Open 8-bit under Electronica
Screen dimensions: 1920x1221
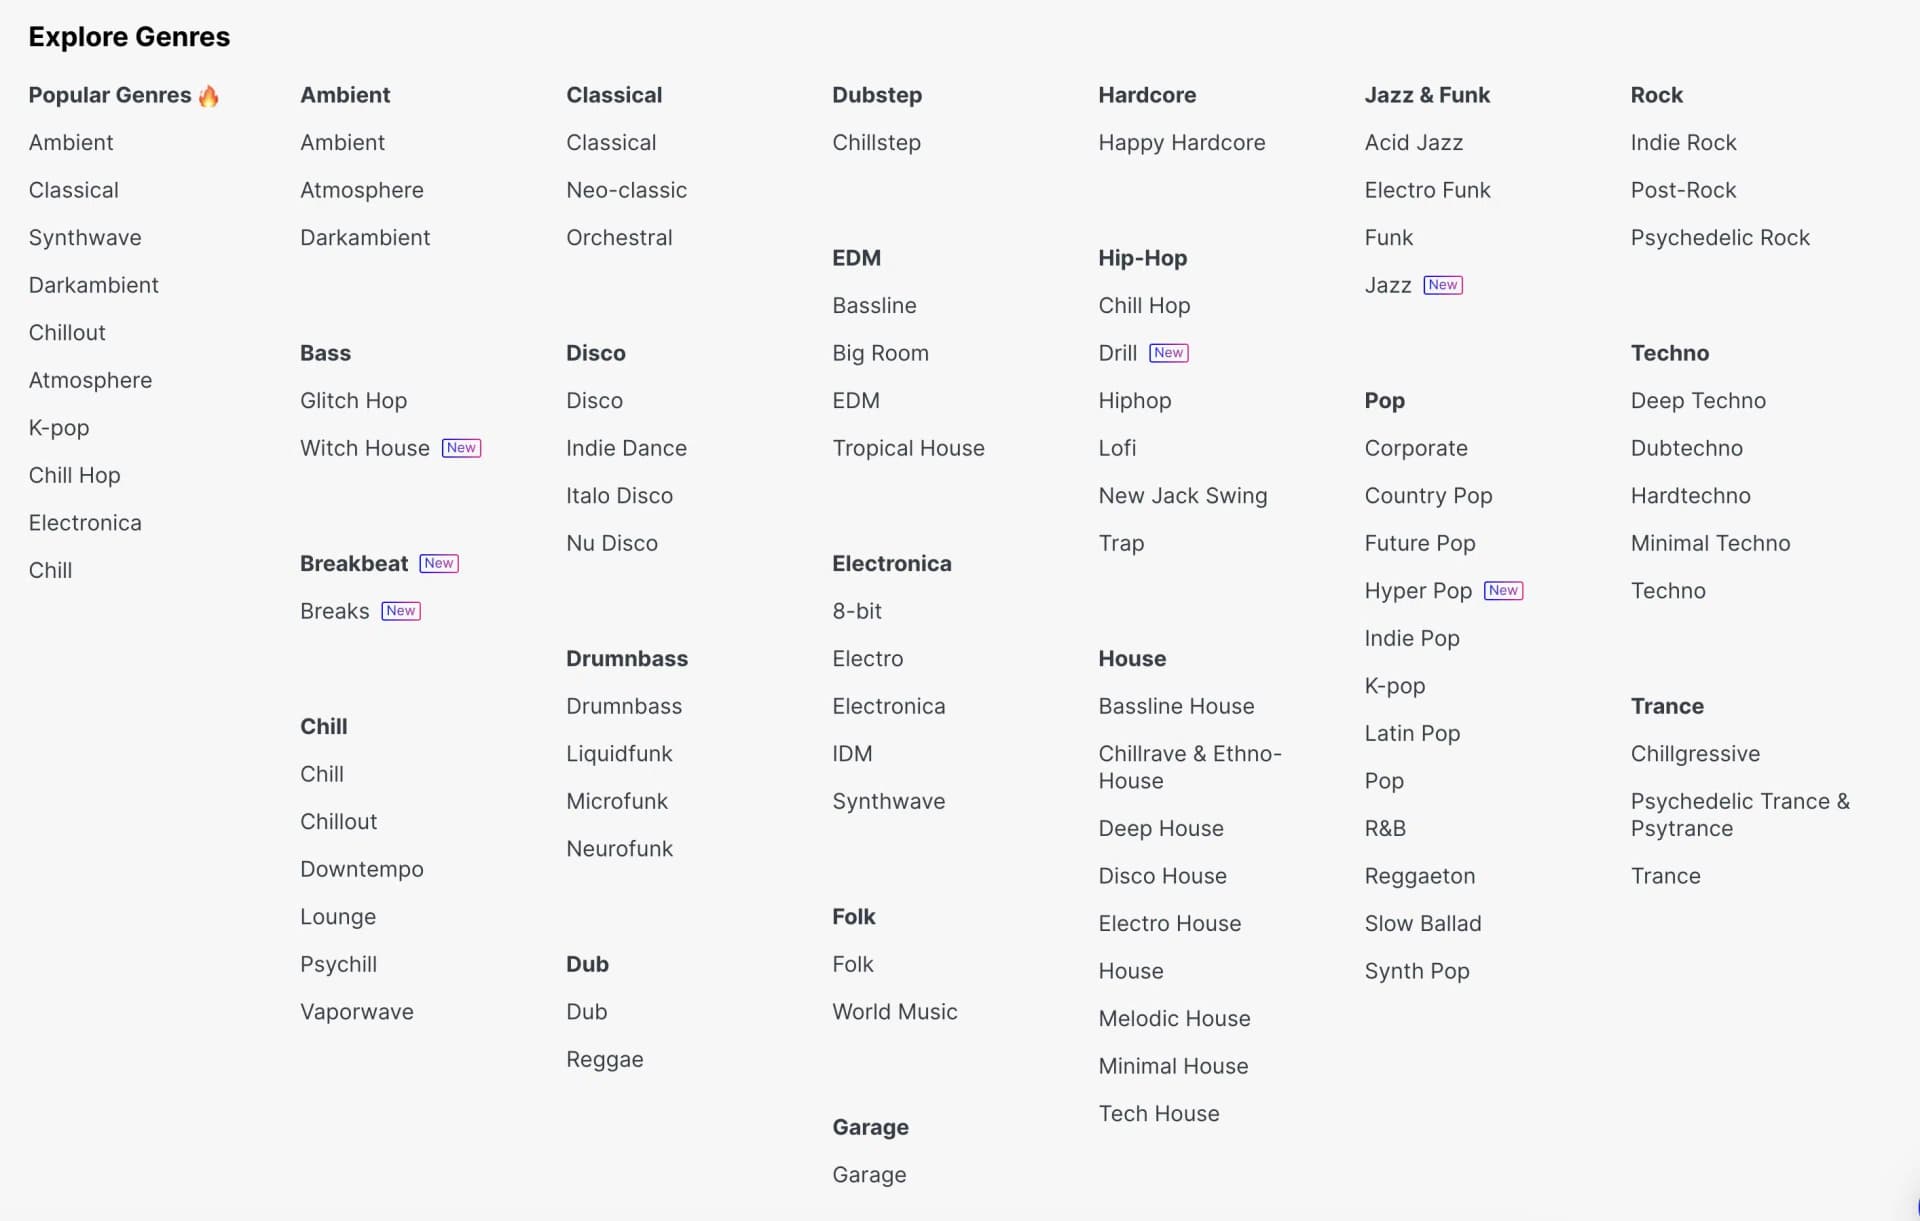click(x=856, y=610)
